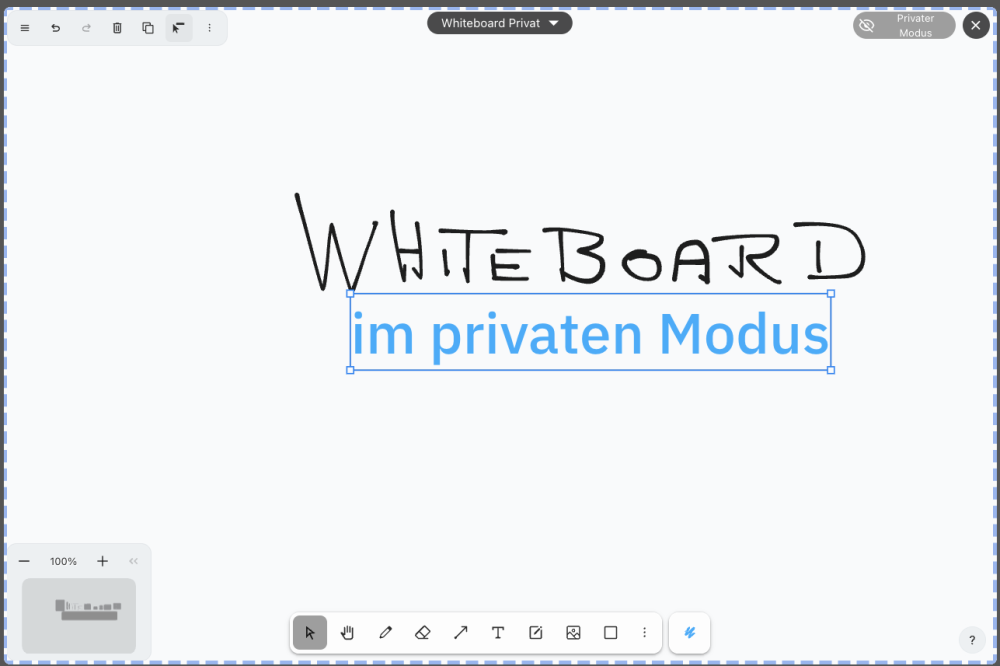Undo the last whiteboard action
1000x666 pixels.
55,28
